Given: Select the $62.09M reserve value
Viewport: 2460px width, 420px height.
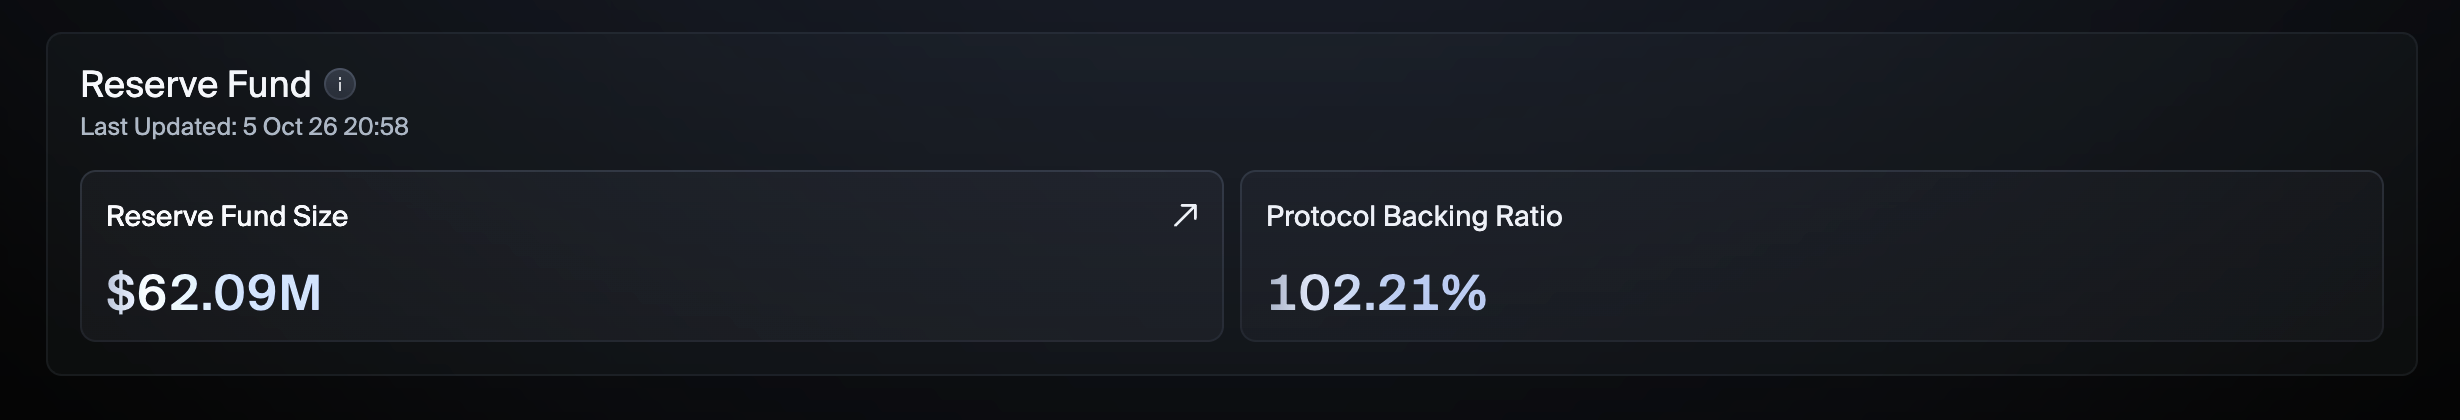Looking at the screenshot, I should point(214,293).
